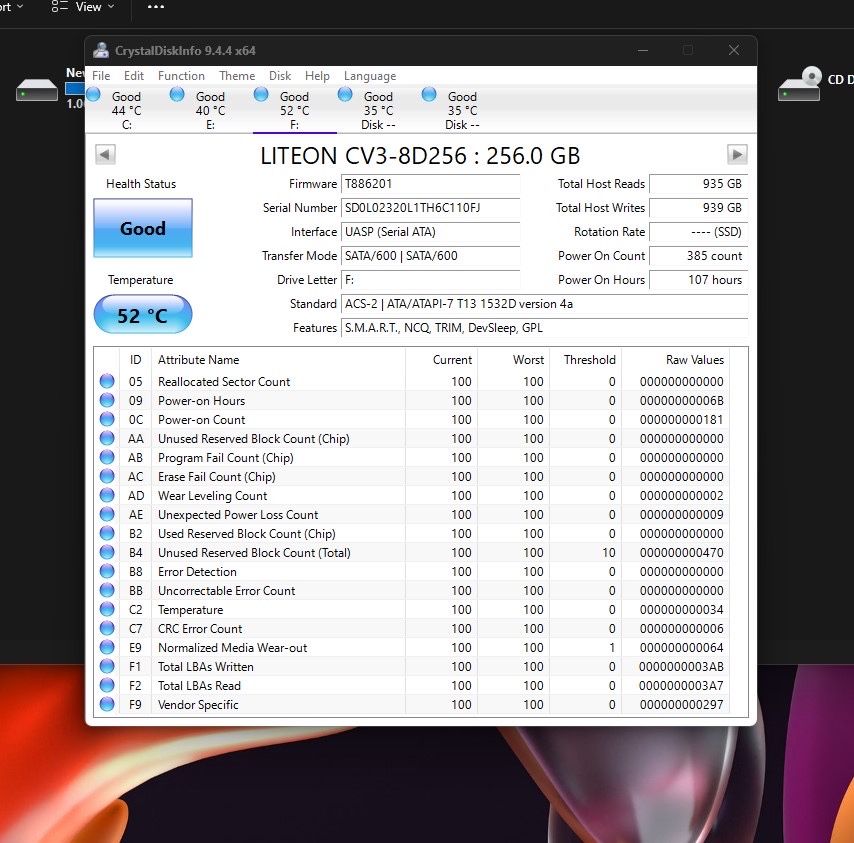Click status orb for CRC Error Count row

[x=107, y=628]
